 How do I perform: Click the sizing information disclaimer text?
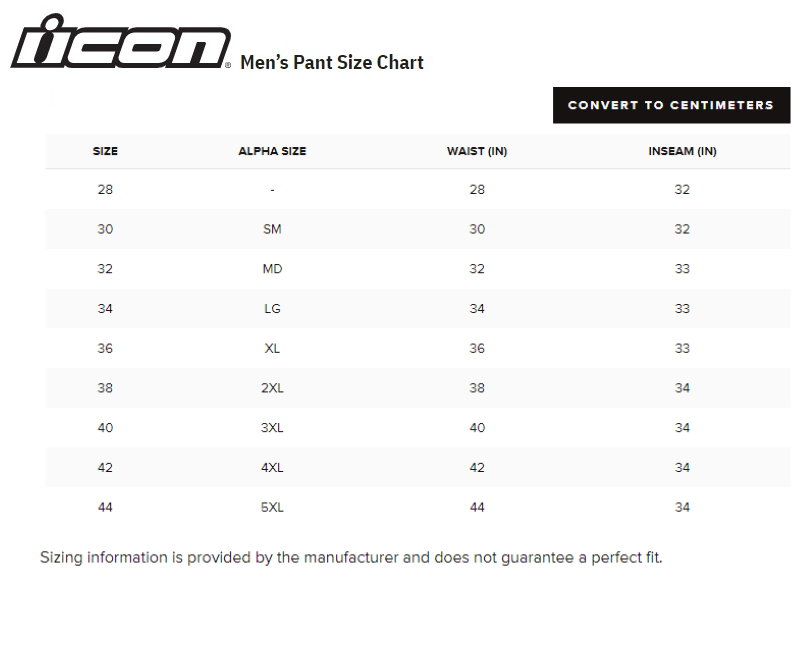[x=351, y=557]
